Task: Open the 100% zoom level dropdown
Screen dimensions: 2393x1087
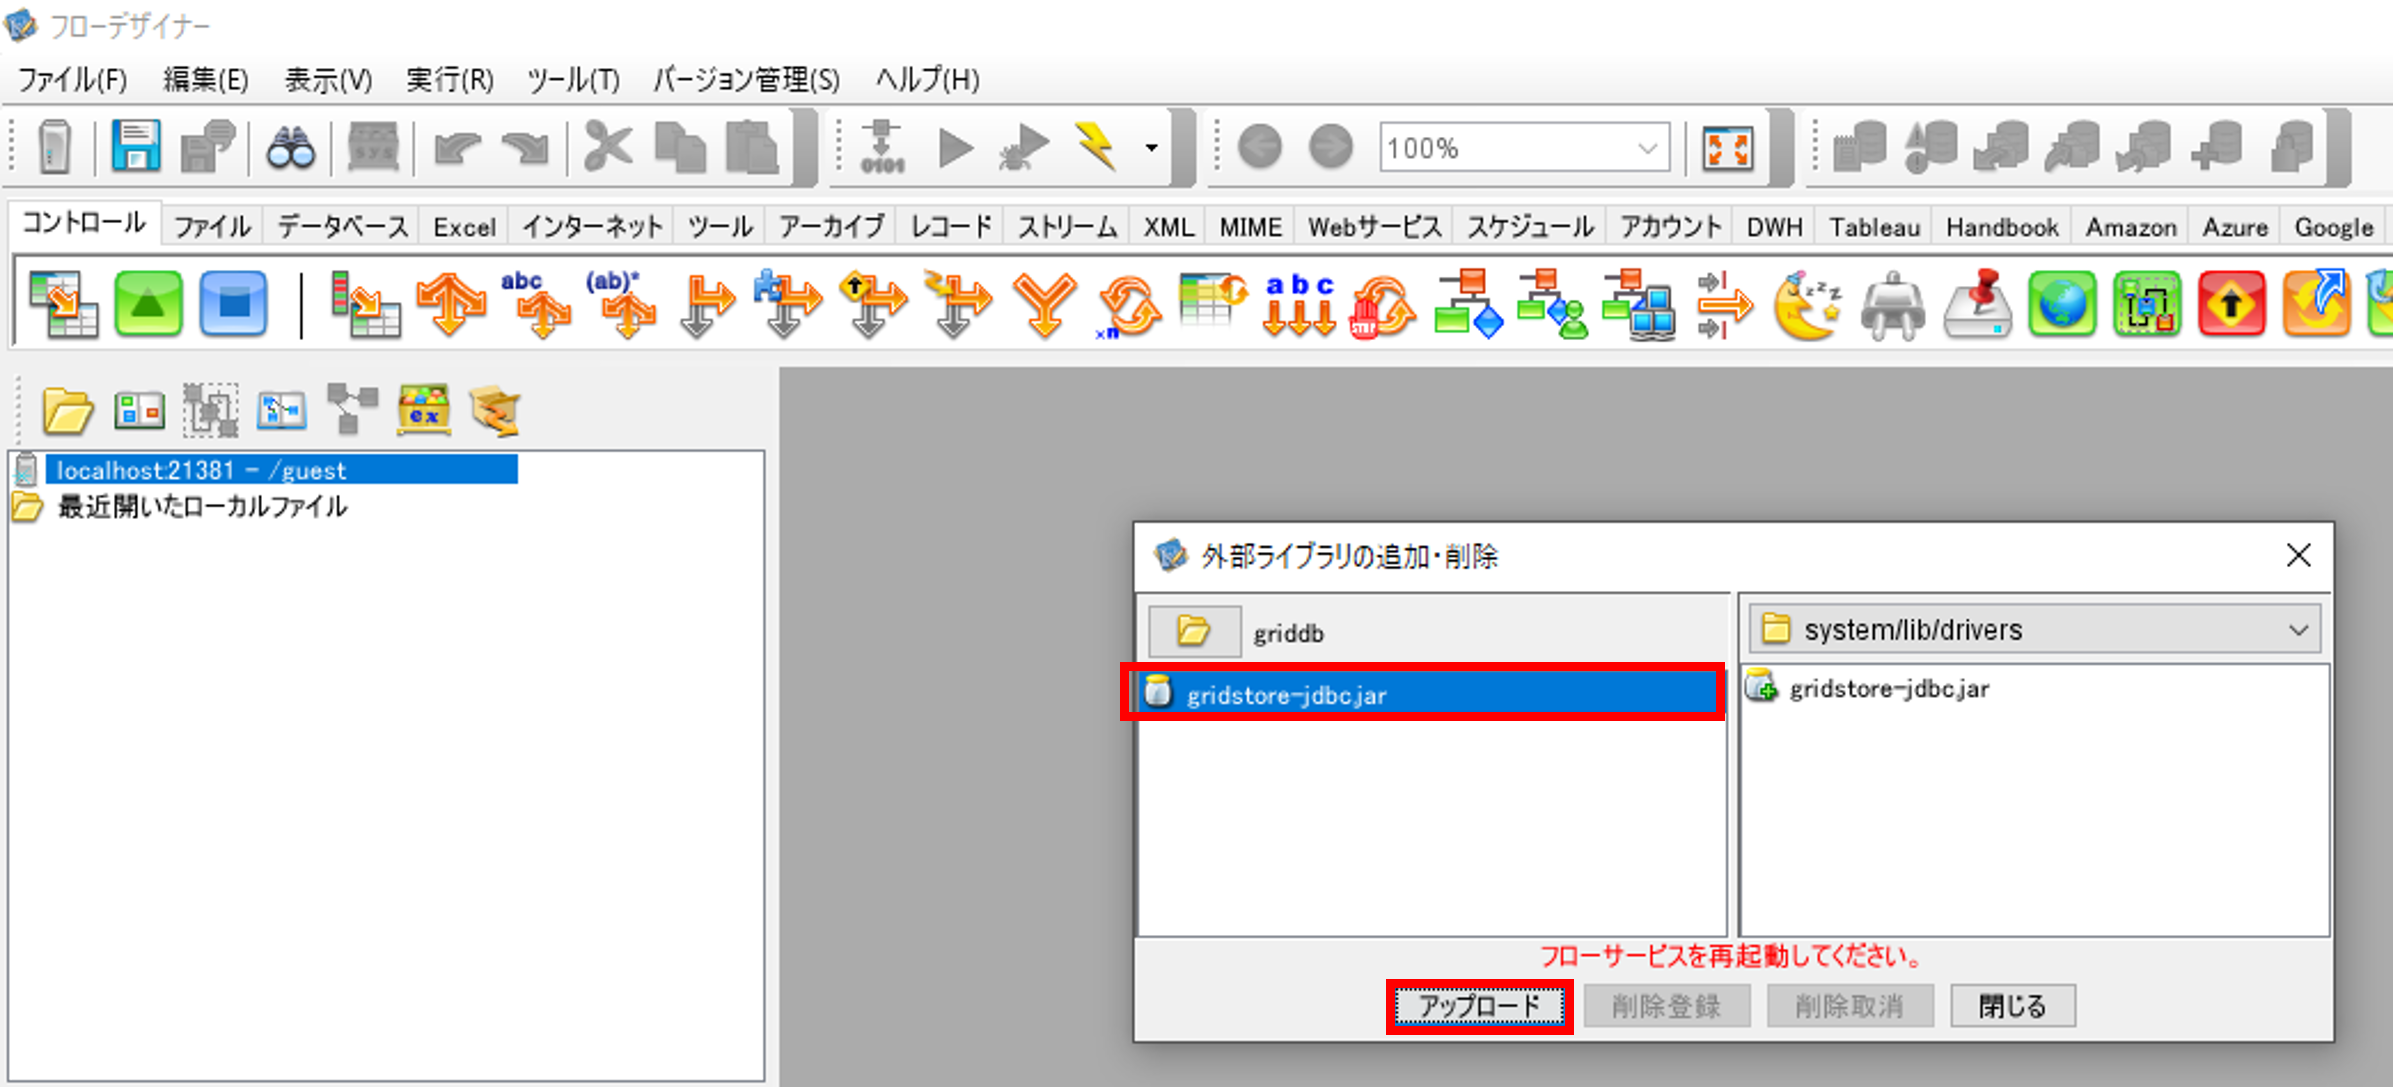Action: (1646, 149)
